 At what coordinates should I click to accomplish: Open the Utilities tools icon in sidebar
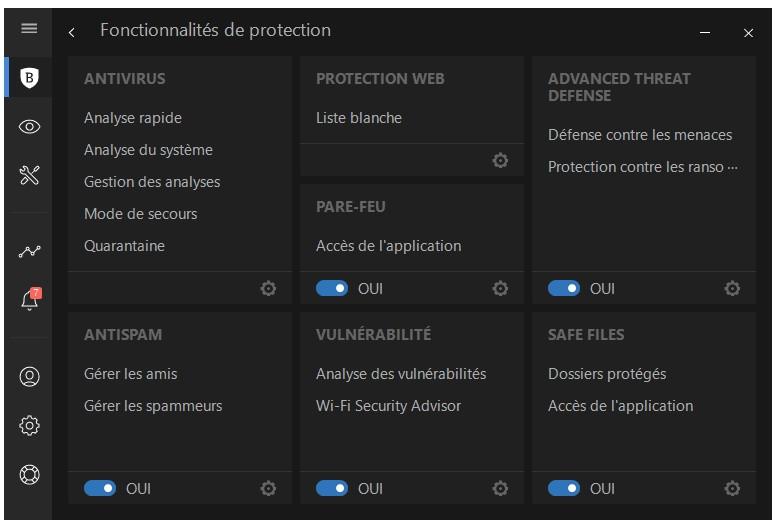tap(30, 176)
